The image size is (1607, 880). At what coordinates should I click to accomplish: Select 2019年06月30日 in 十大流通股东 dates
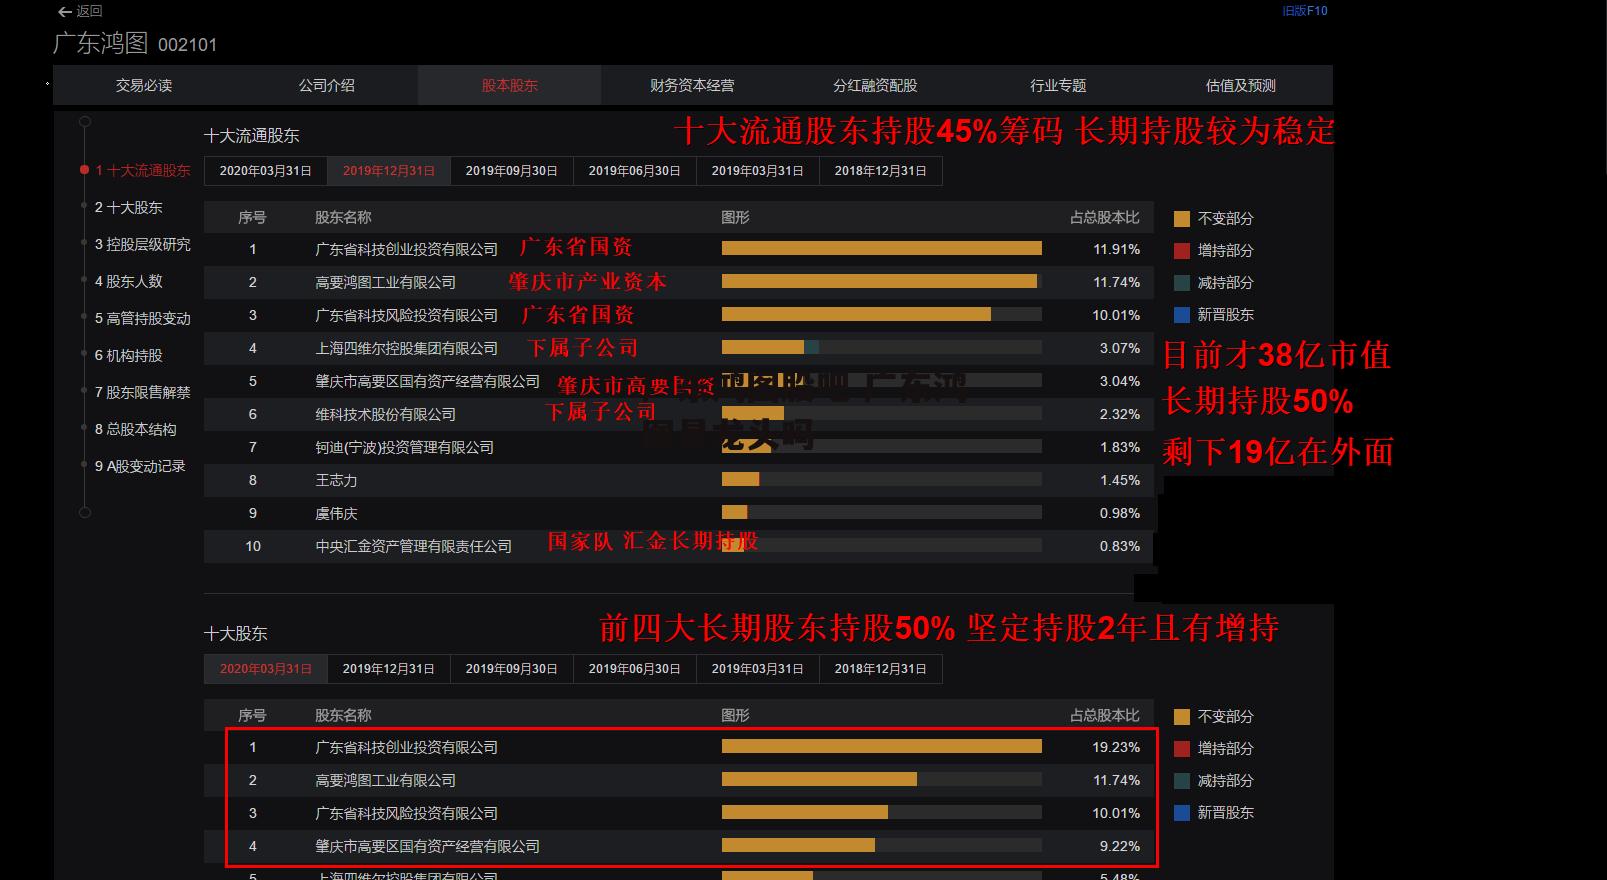[x=635, y=171]
